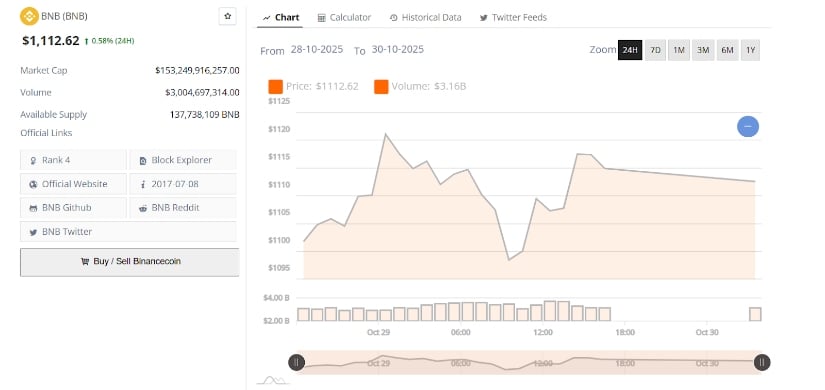Click the $2.00 B volume axis label
Viewport: 825px width, 390px height.
tap(277, 321)
